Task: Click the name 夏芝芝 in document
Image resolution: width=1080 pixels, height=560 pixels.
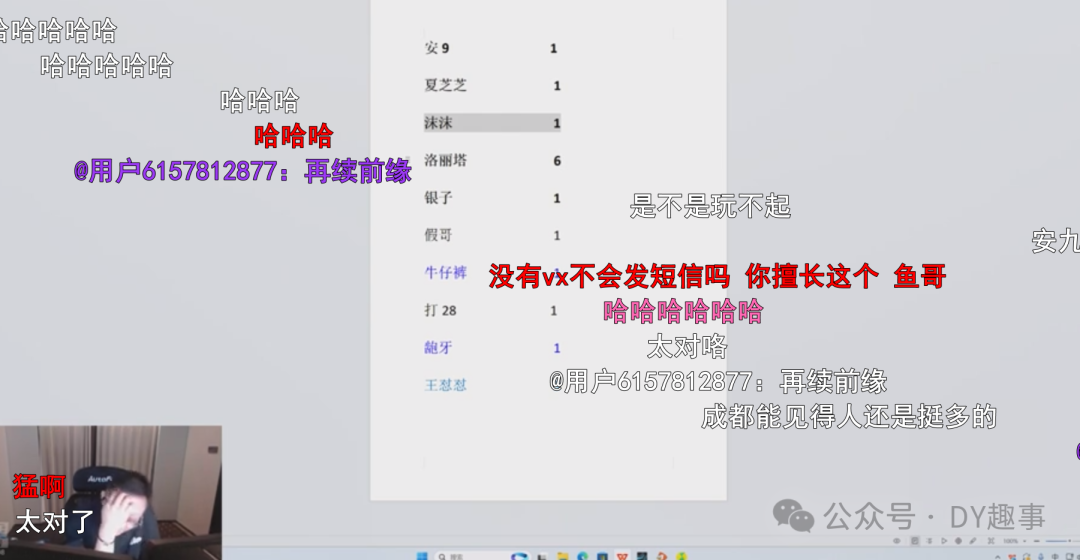Action: pyautogui.click(x=446, y=85)
